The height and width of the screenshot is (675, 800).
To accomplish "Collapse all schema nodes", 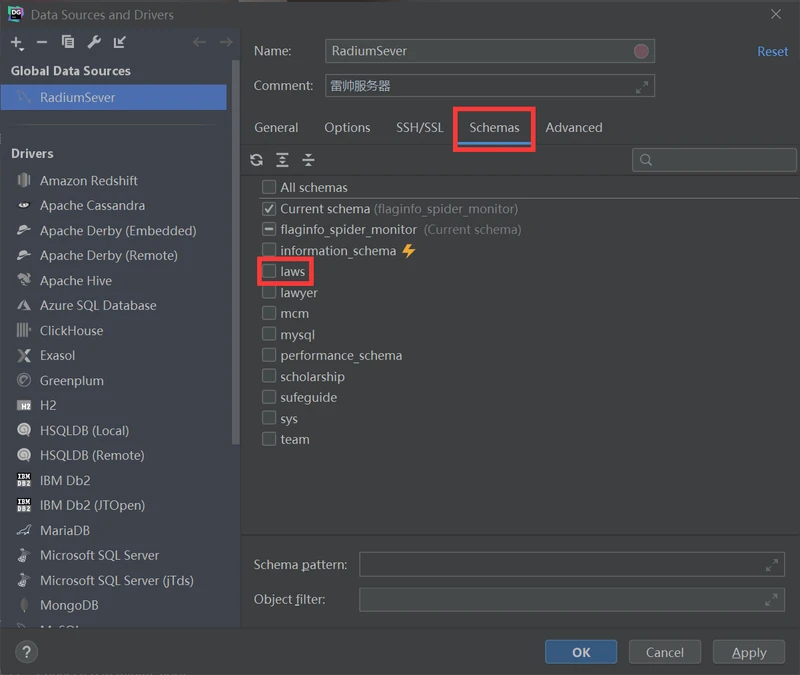I will click(x=308, y=160).
